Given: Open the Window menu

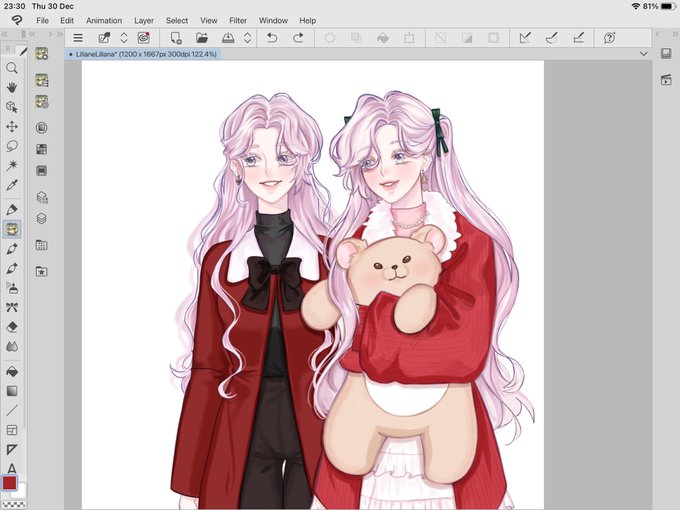Looking at the screenshot, I should pyautogui.click(x=273, y=20).
